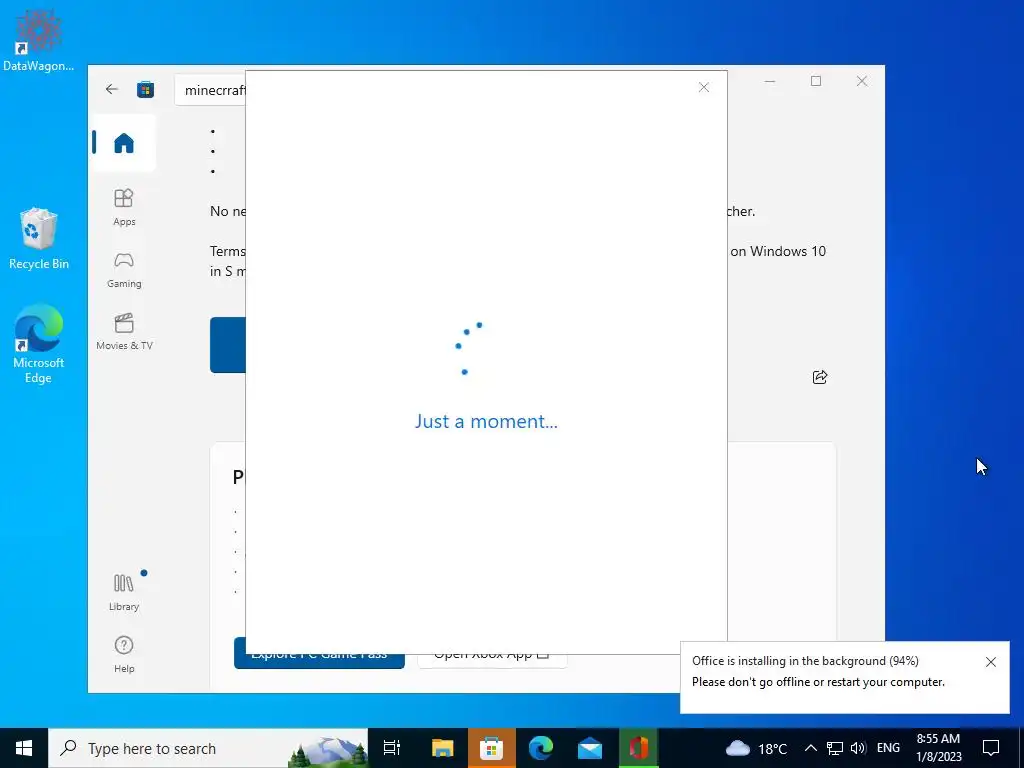Close the Microsoft Store window

pyautogui.click(x=862, y=81)
